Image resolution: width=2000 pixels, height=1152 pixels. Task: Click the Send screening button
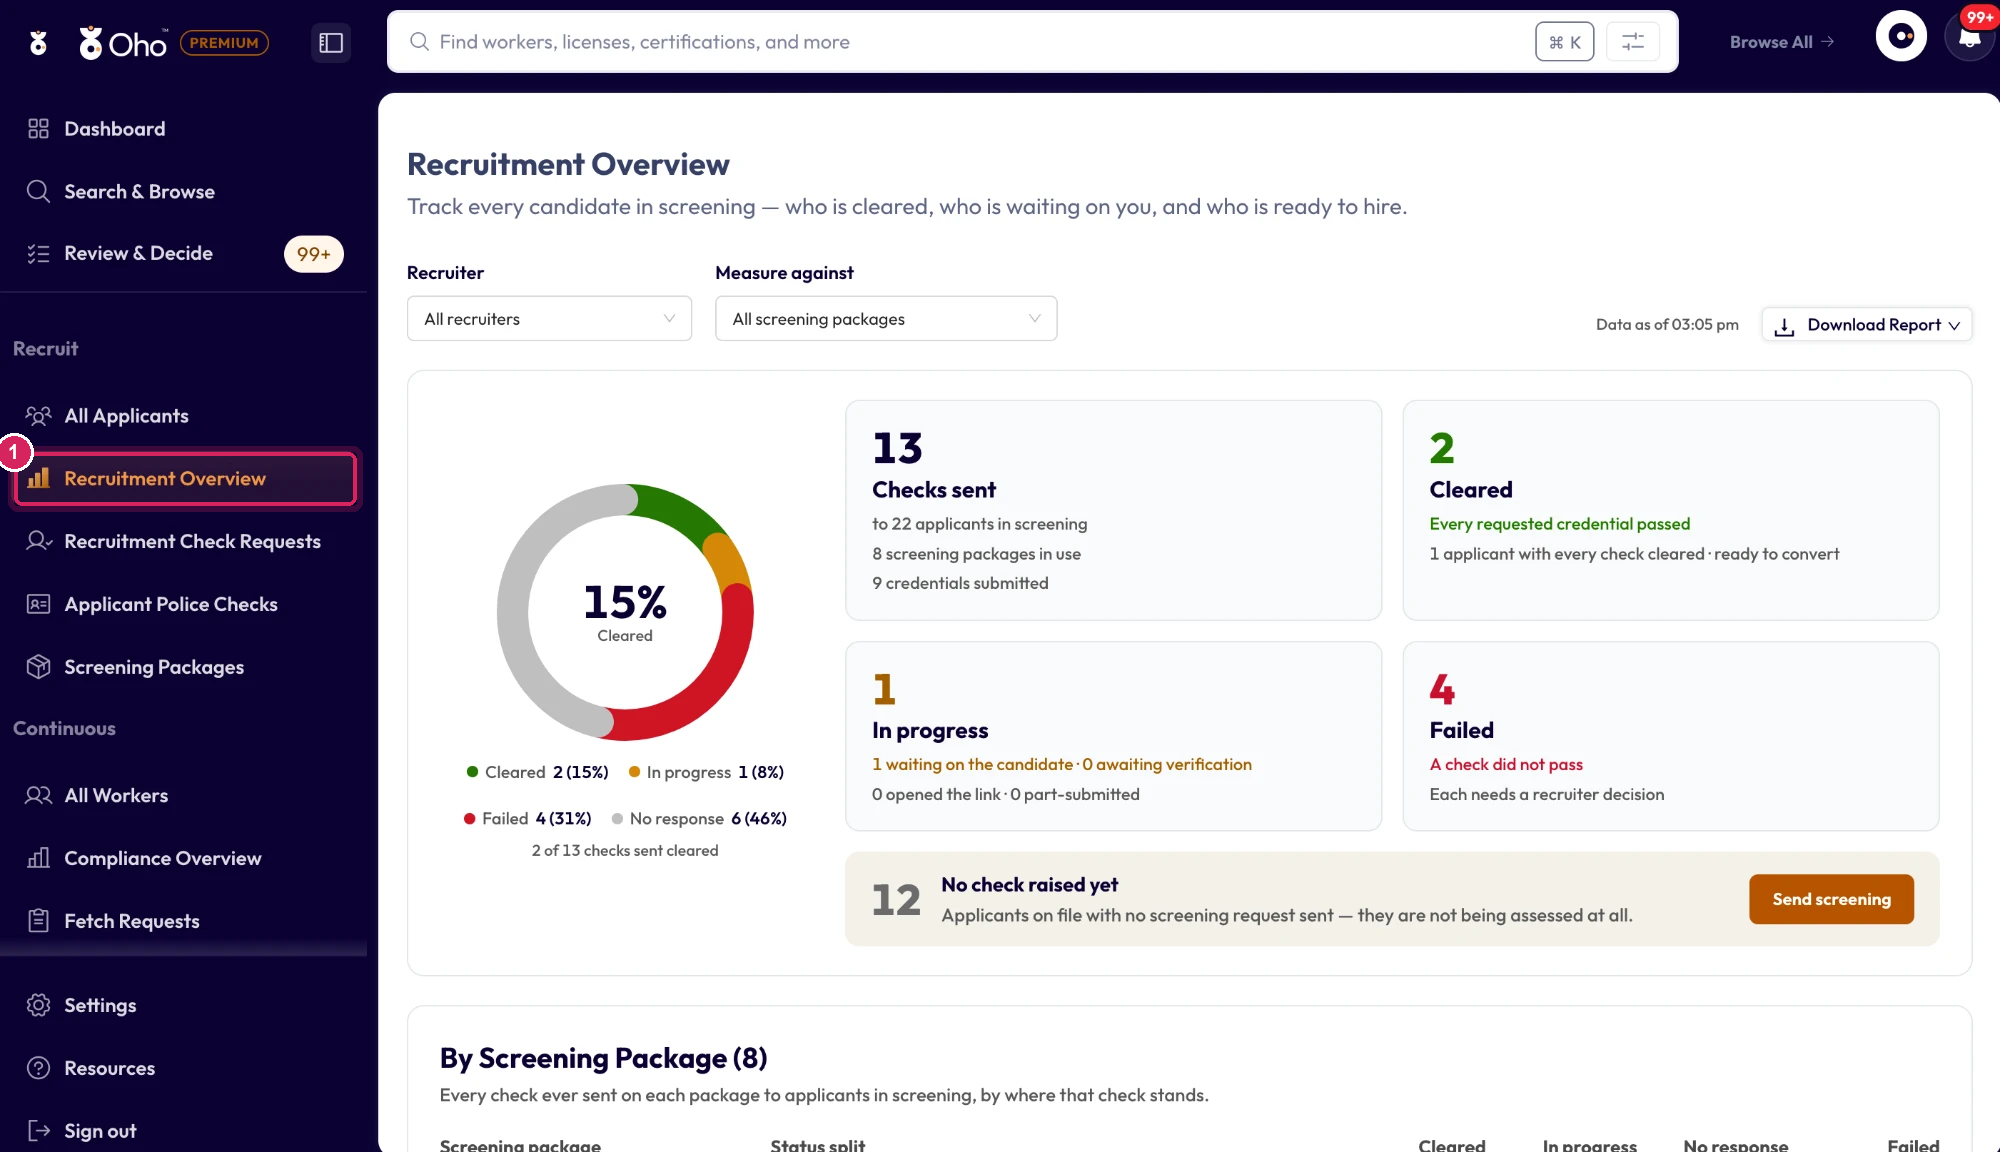(x=1831, y=899)
